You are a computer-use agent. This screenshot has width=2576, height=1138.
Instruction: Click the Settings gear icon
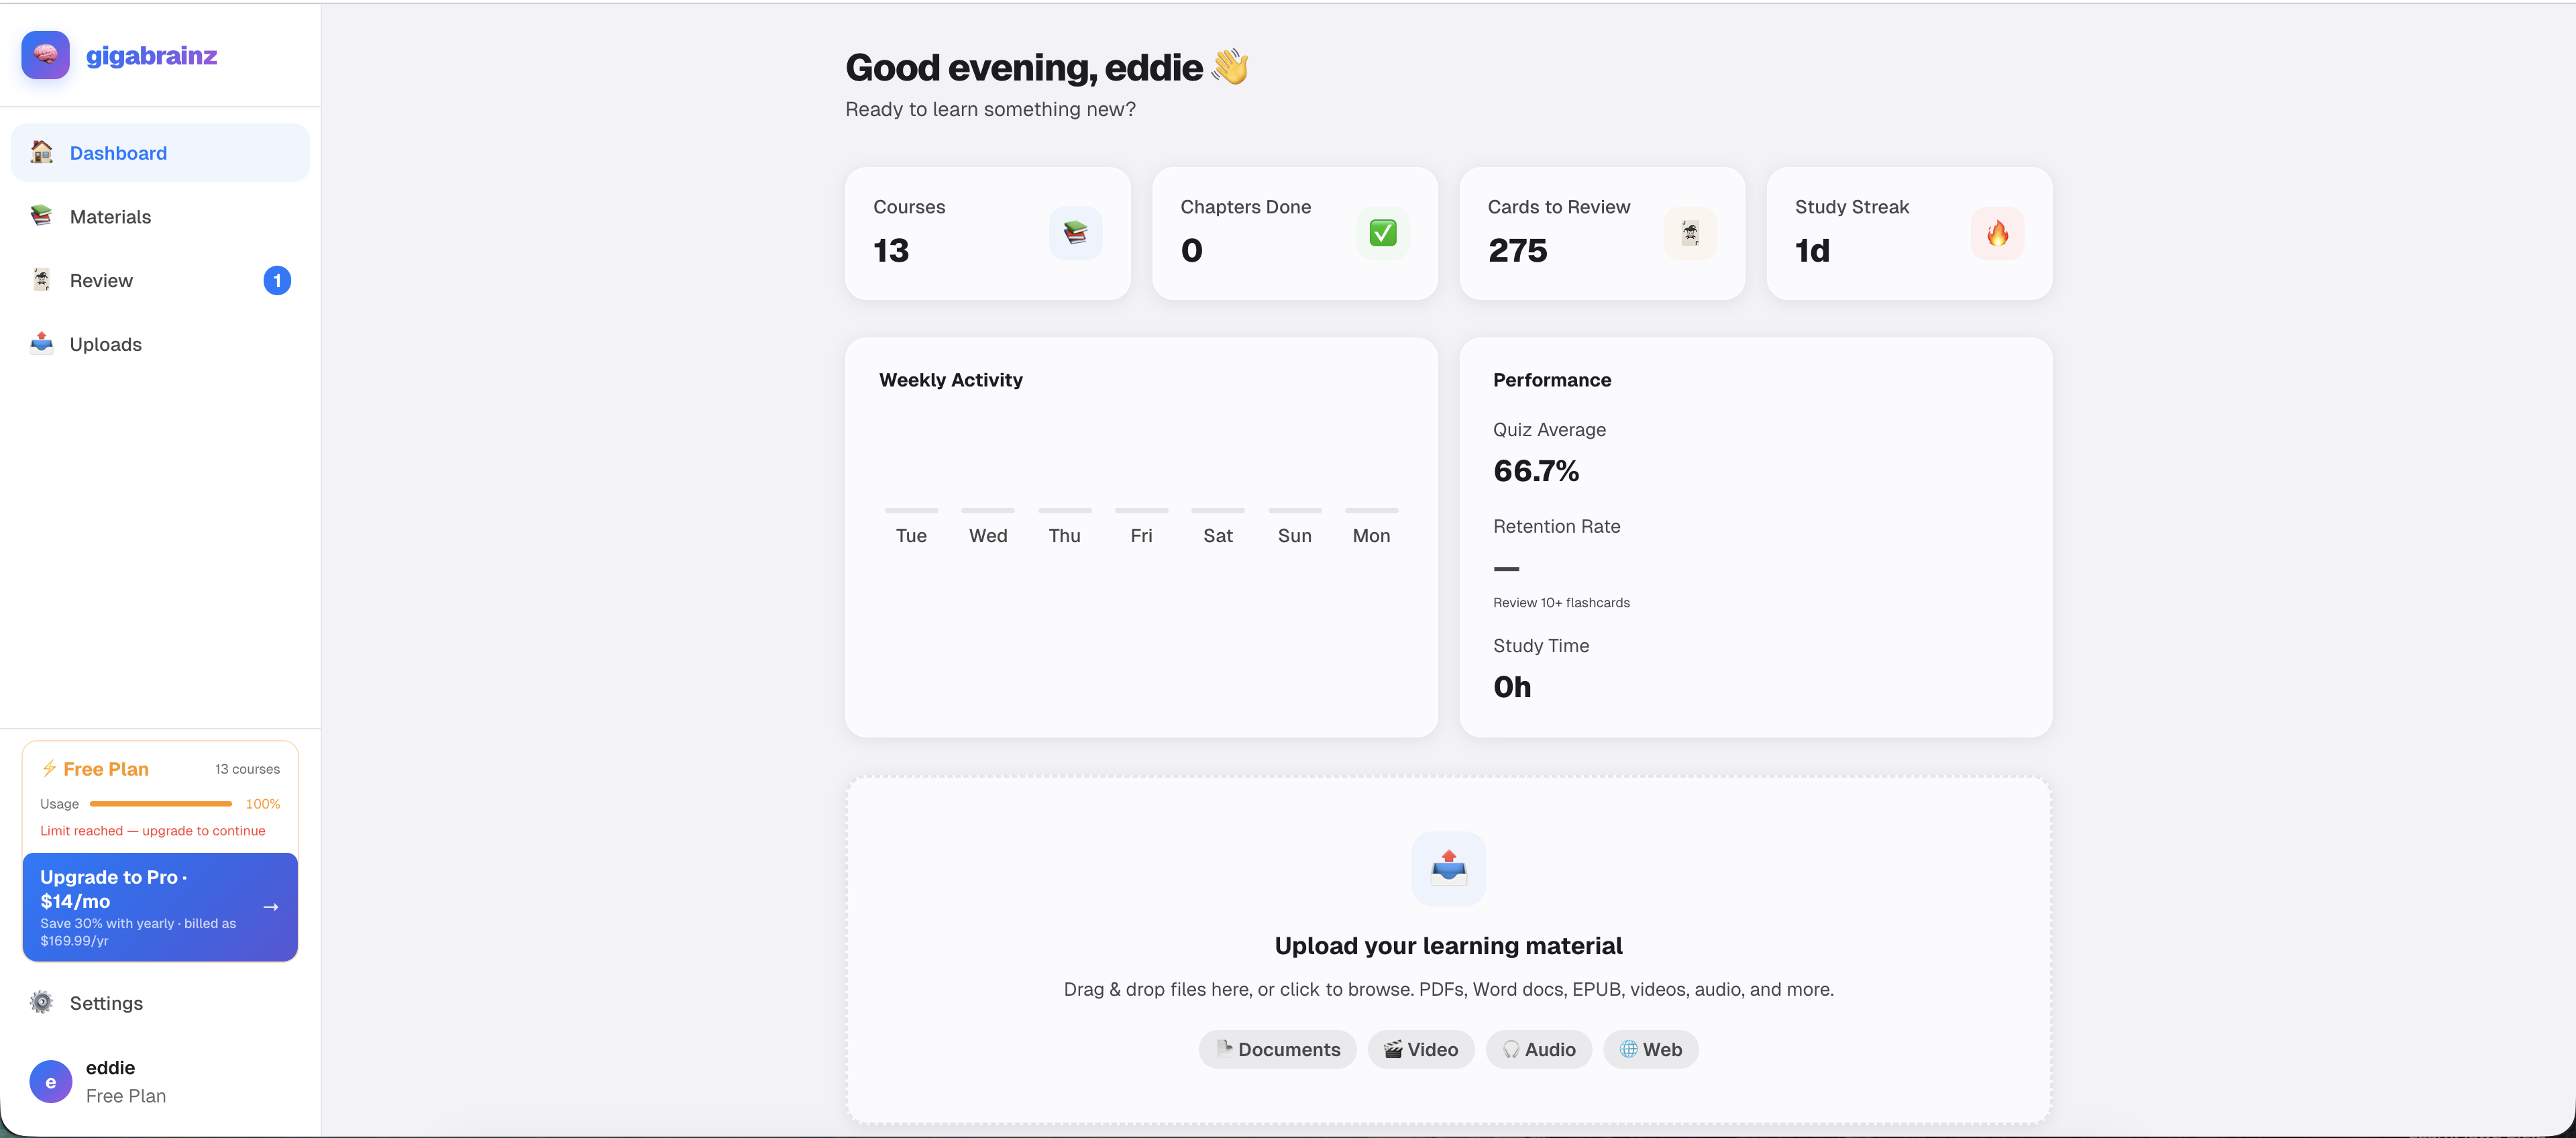tap(41, 1002)
